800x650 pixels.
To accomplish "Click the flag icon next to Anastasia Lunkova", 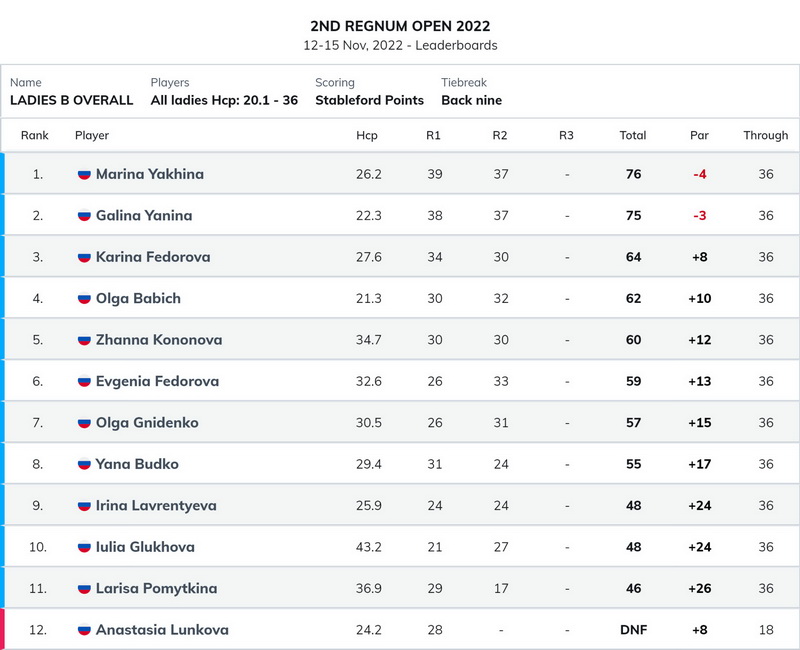I will (x=84, y=630).
